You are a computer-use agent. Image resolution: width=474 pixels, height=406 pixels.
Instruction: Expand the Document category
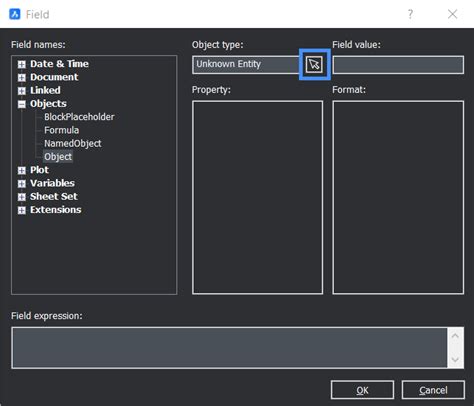click(22, 78)
